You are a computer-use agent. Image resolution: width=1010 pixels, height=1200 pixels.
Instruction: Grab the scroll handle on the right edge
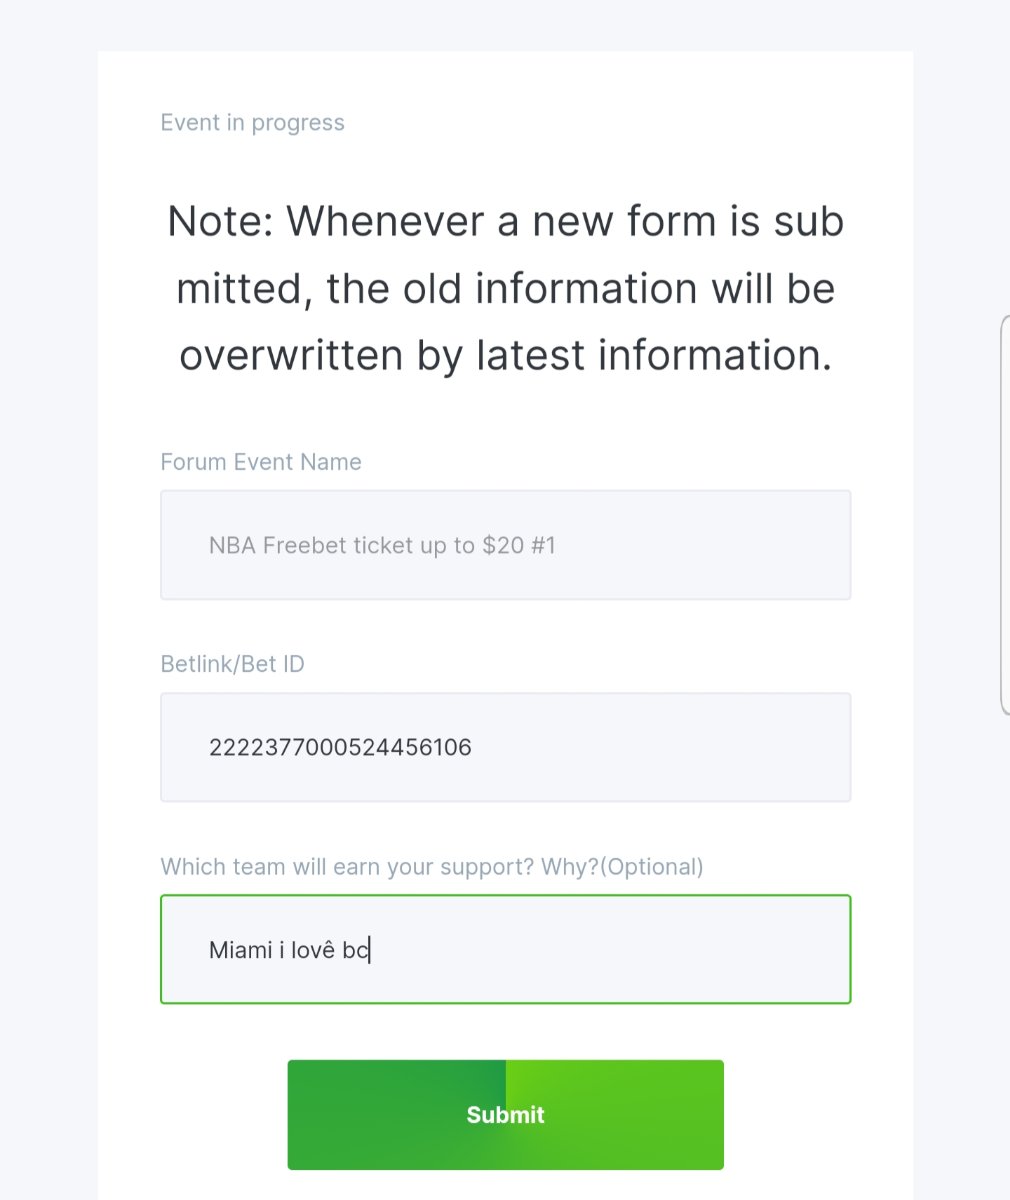tap(1004, 514)
